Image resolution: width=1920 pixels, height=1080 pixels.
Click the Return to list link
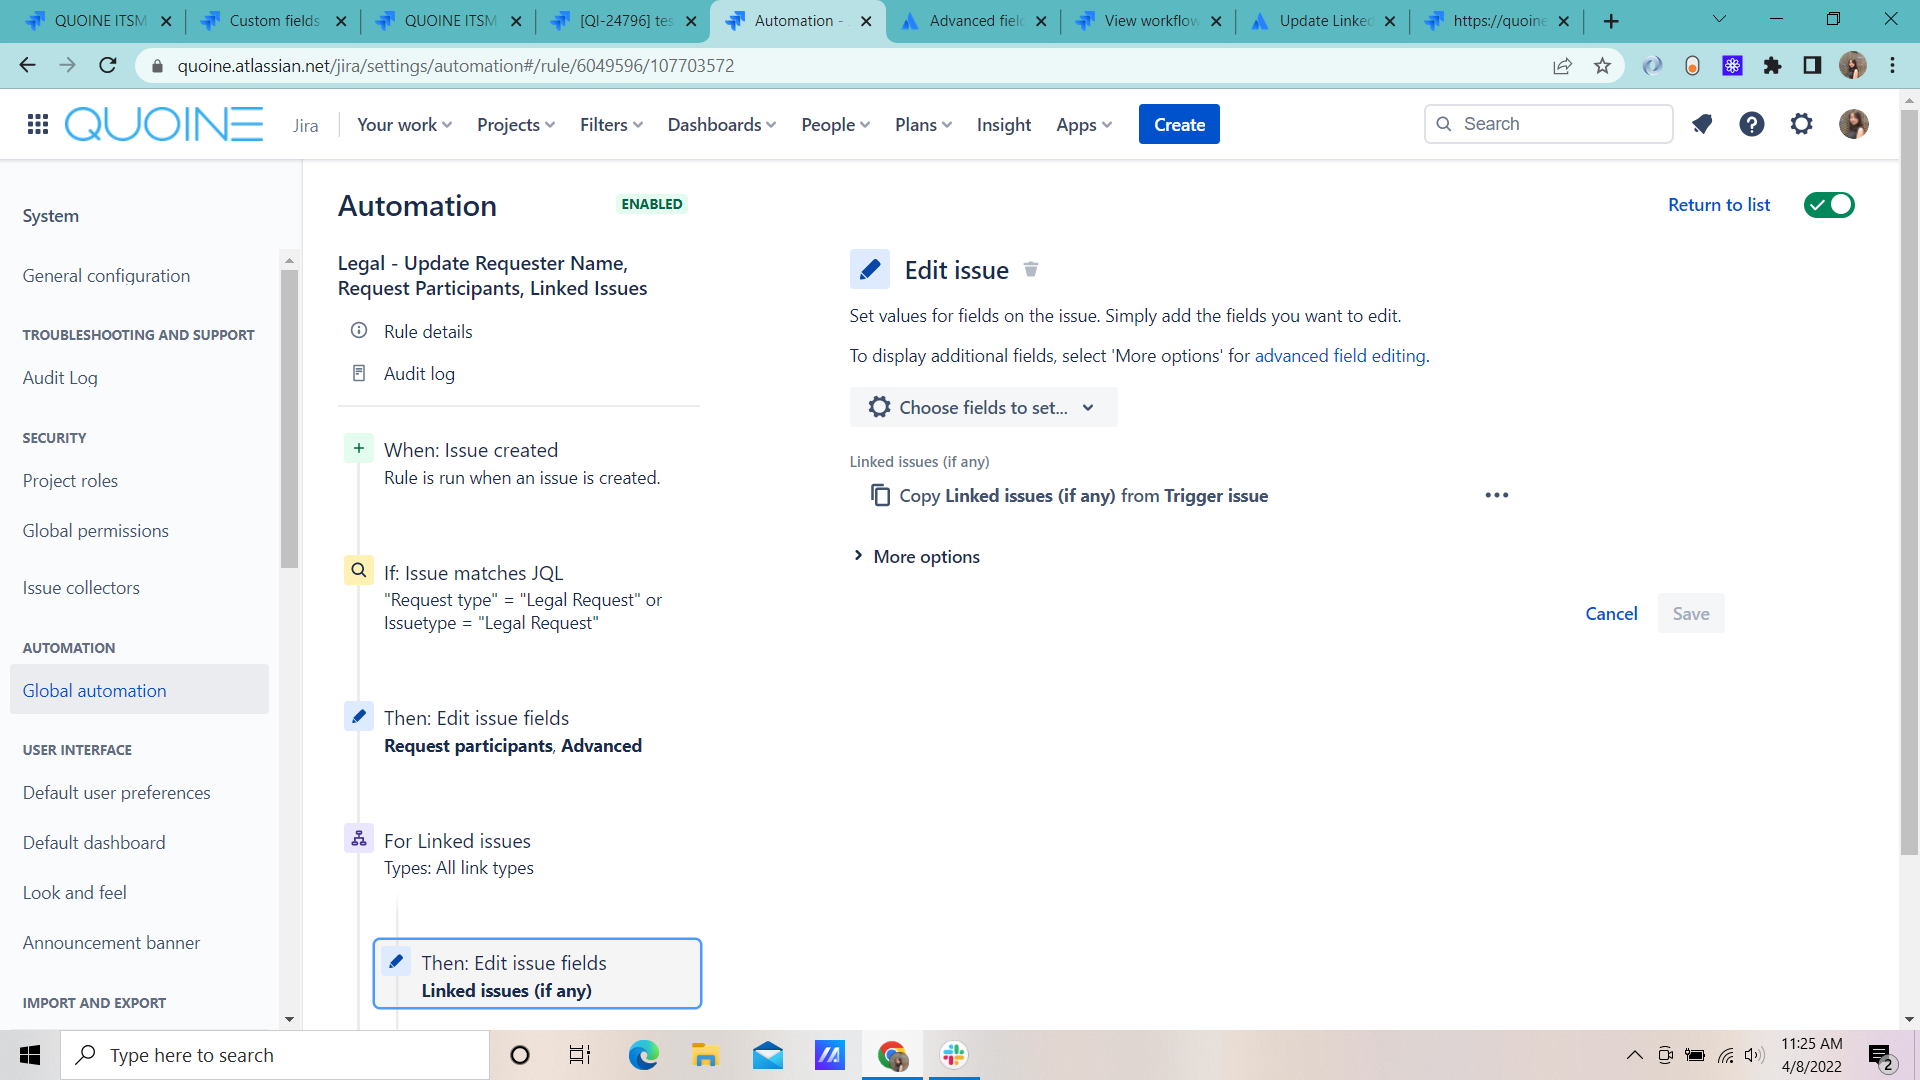point(1718,205)
